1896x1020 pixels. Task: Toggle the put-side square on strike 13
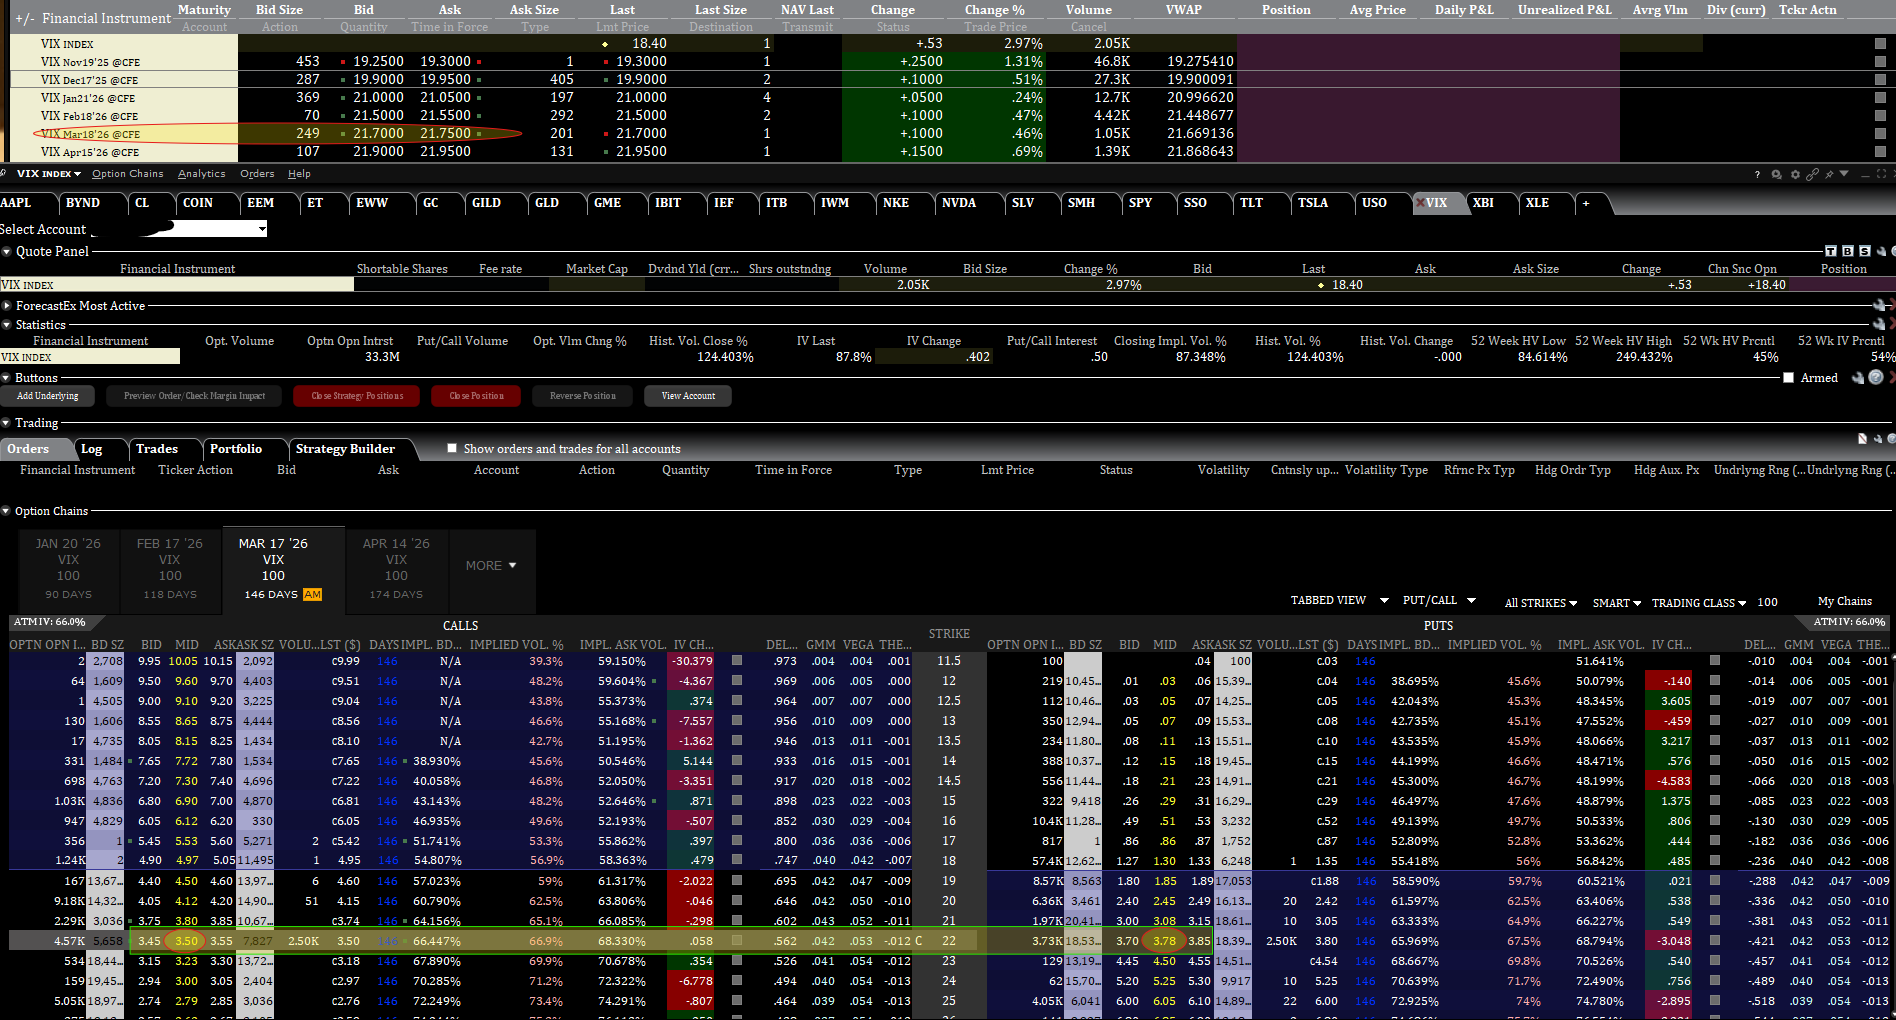click(1715, 721)
